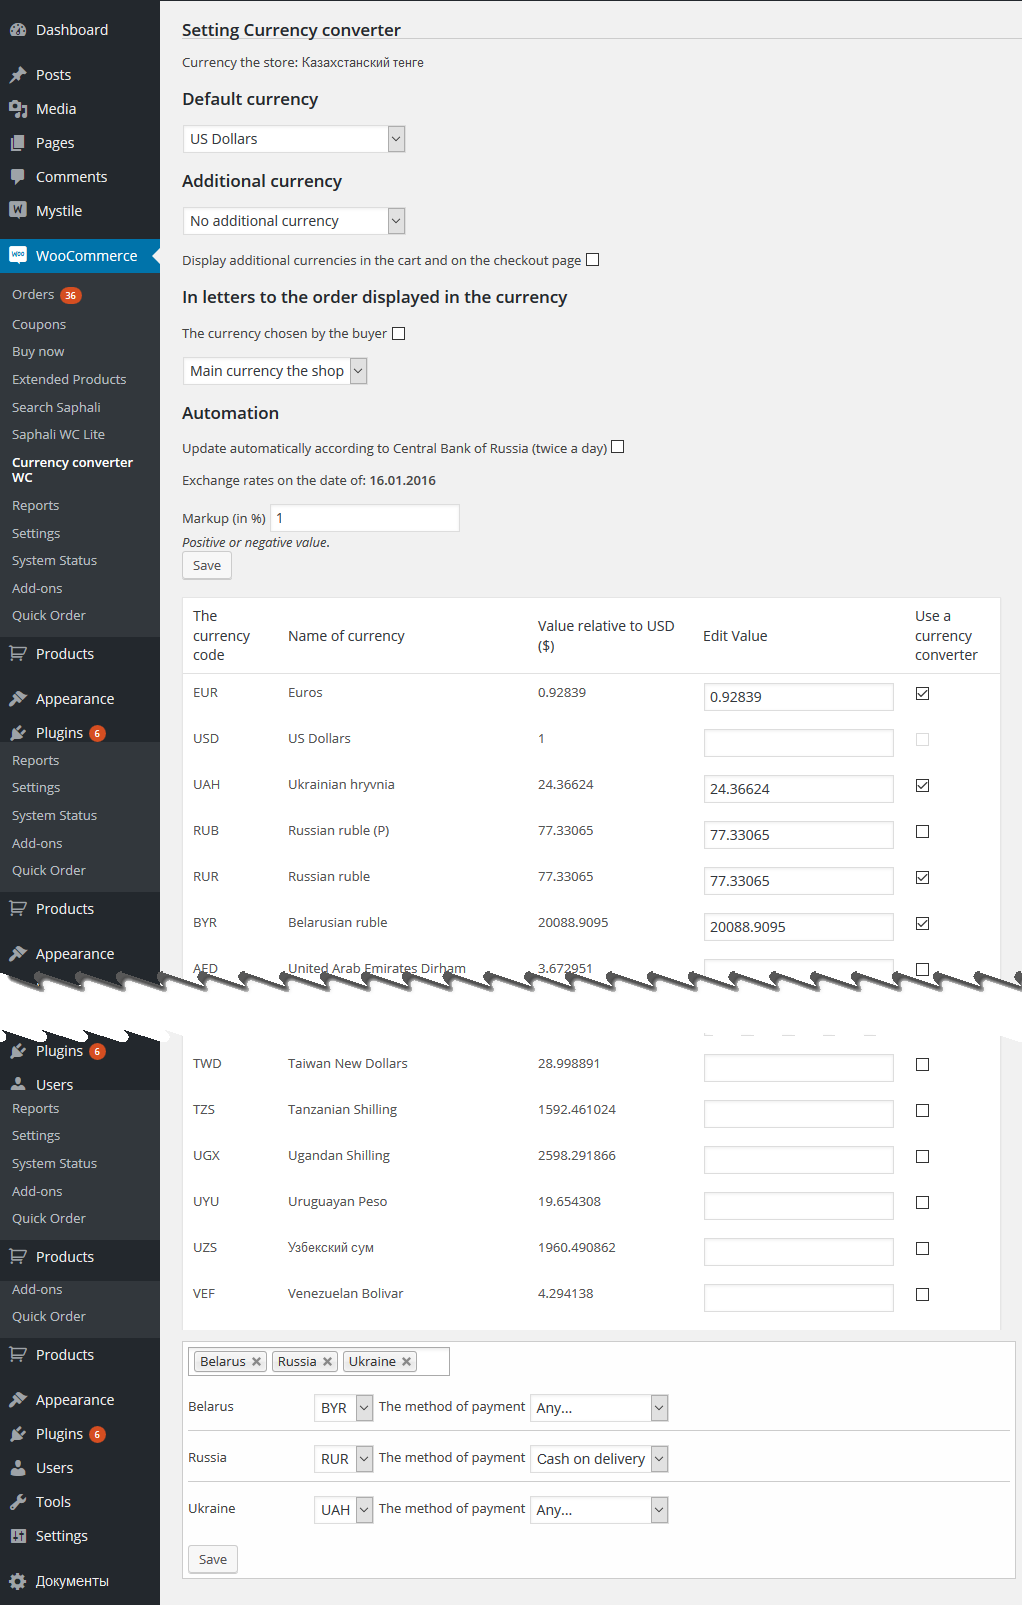Click the 20088.9095 value in the BYR row
1022x1605 pixels.
tap(573, 923)
